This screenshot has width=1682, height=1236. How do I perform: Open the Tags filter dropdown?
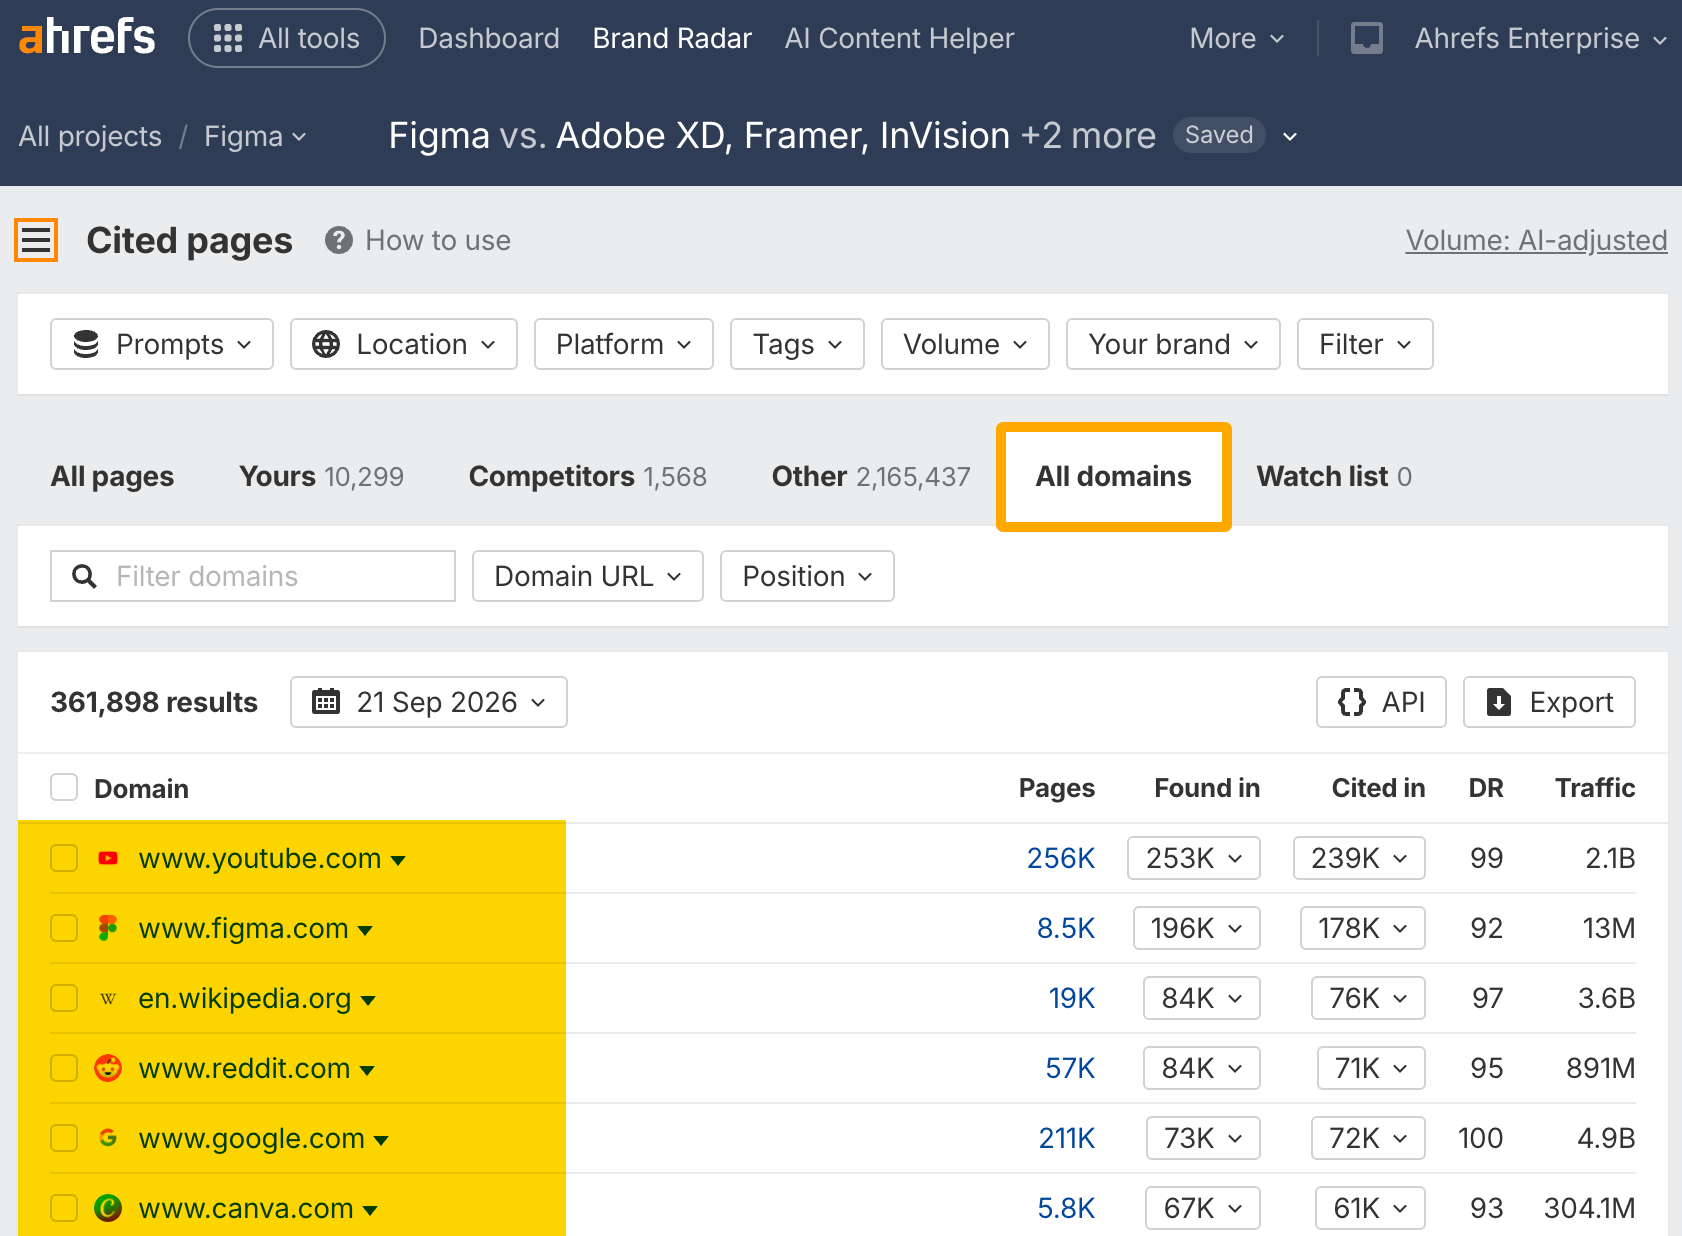(x=797, y=344)
